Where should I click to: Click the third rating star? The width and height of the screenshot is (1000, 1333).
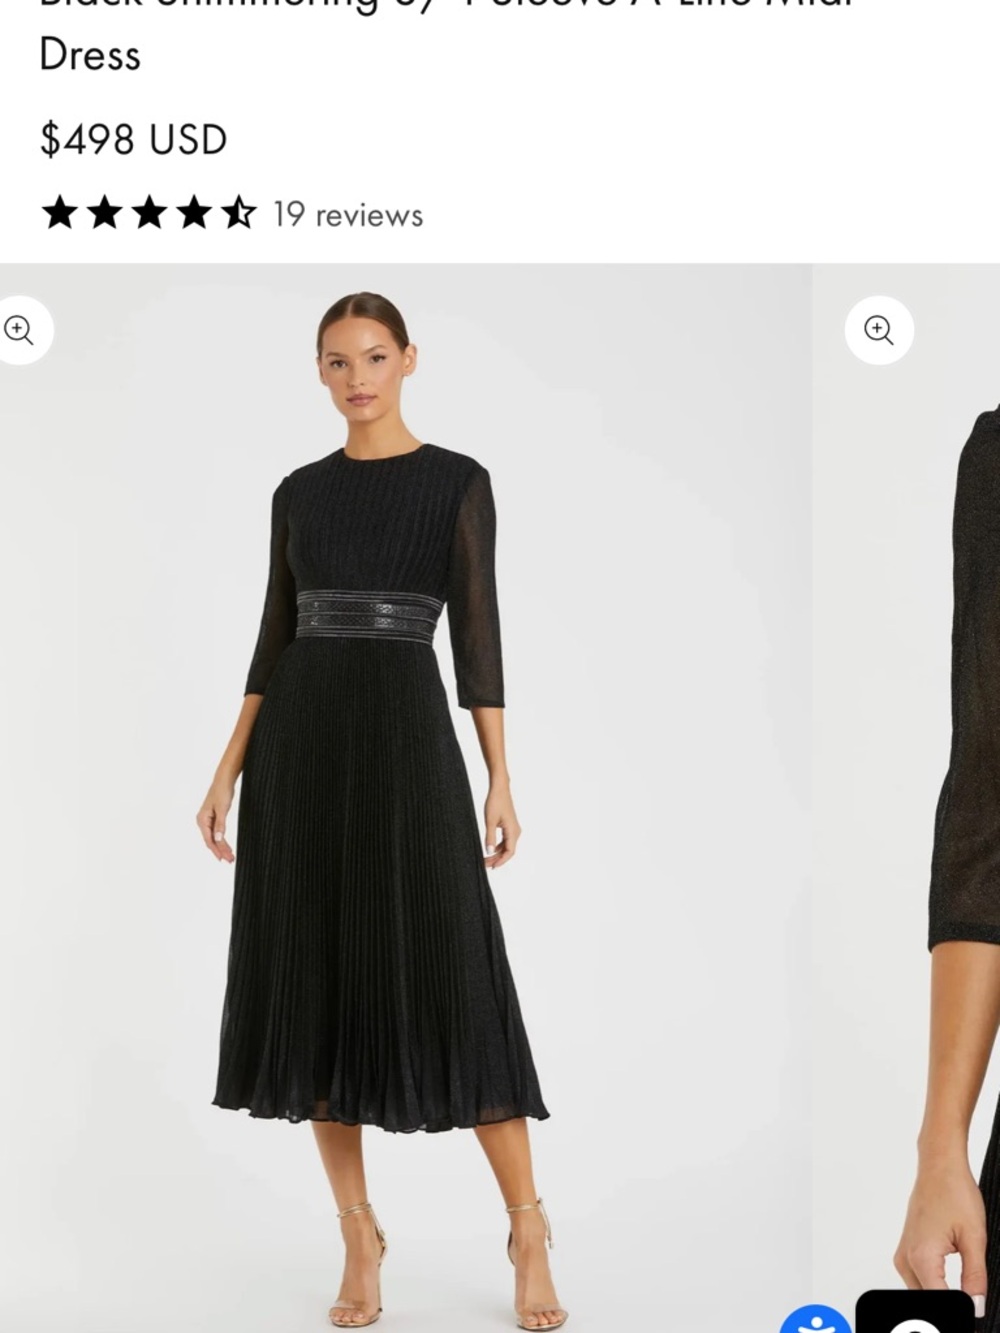click(x=150, y=213)
